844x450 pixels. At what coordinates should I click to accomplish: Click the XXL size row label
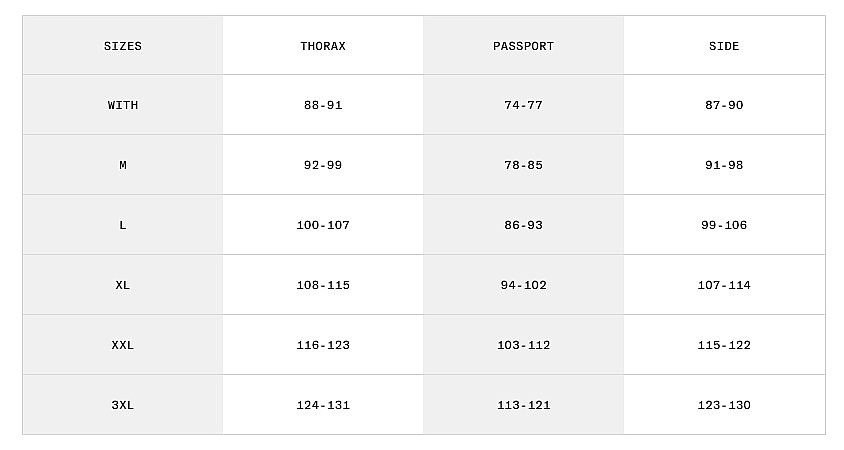click(123, 345)
